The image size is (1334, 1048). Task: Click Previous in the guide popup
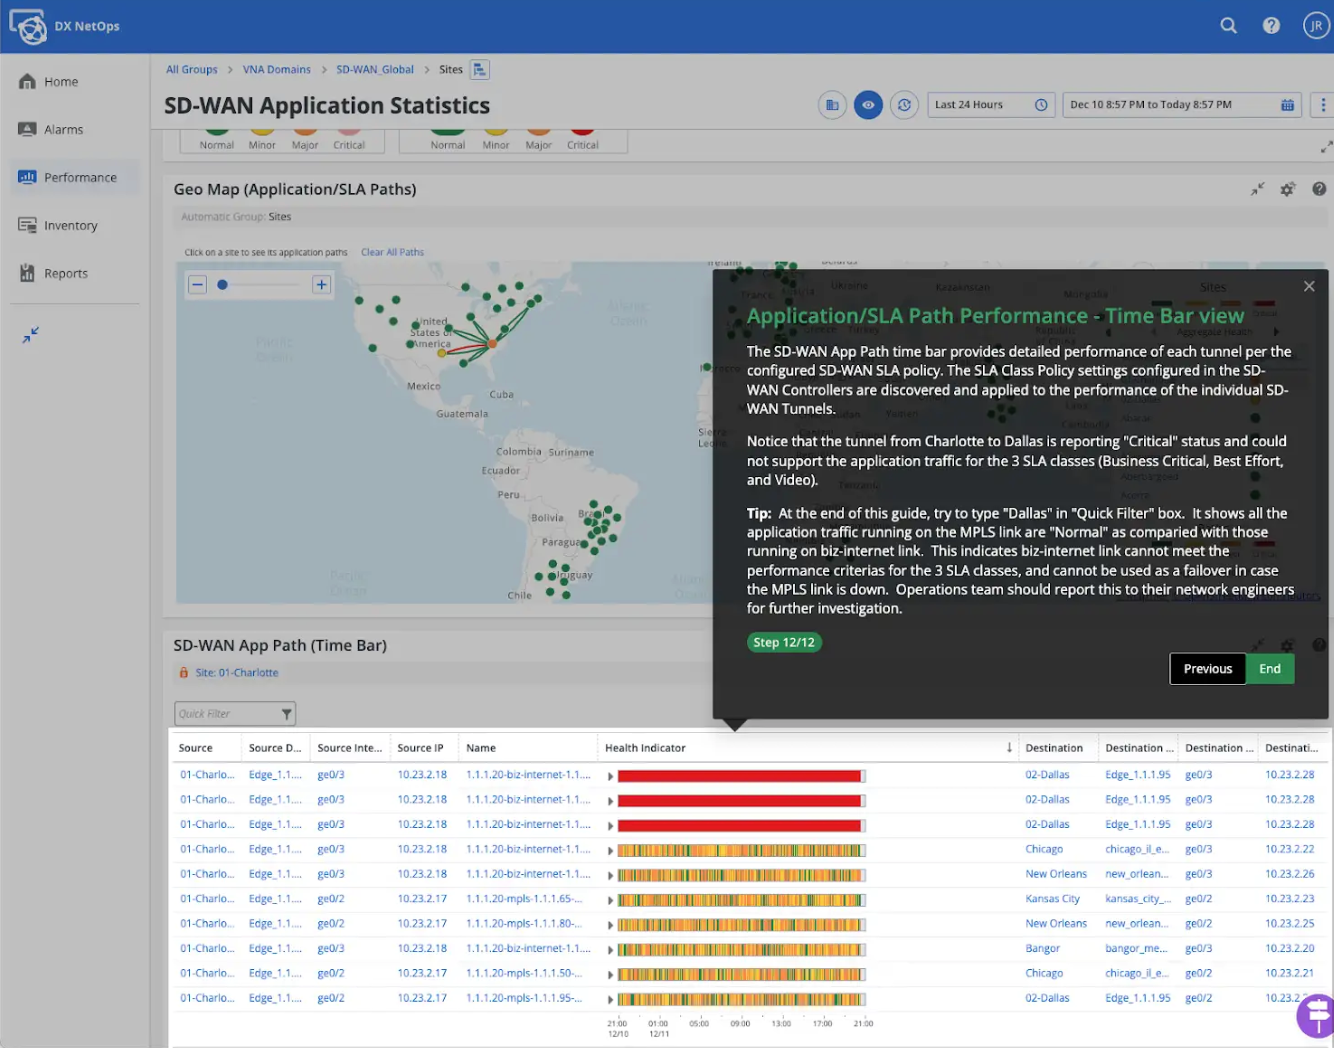1207,669
